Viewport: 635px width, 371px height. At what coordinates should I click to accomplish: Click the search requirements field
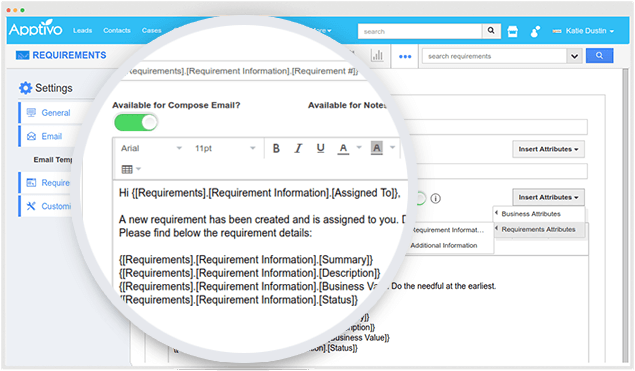(x=494, y=56)
